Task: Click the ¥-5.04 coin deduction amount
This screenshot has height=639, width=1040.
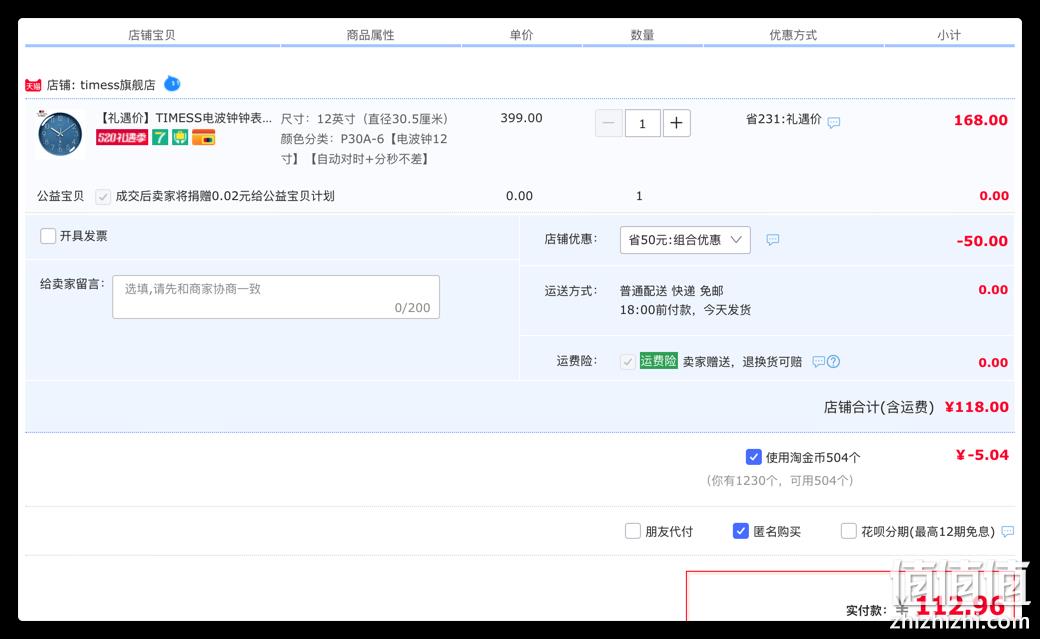Action: (x=982, y=455)
